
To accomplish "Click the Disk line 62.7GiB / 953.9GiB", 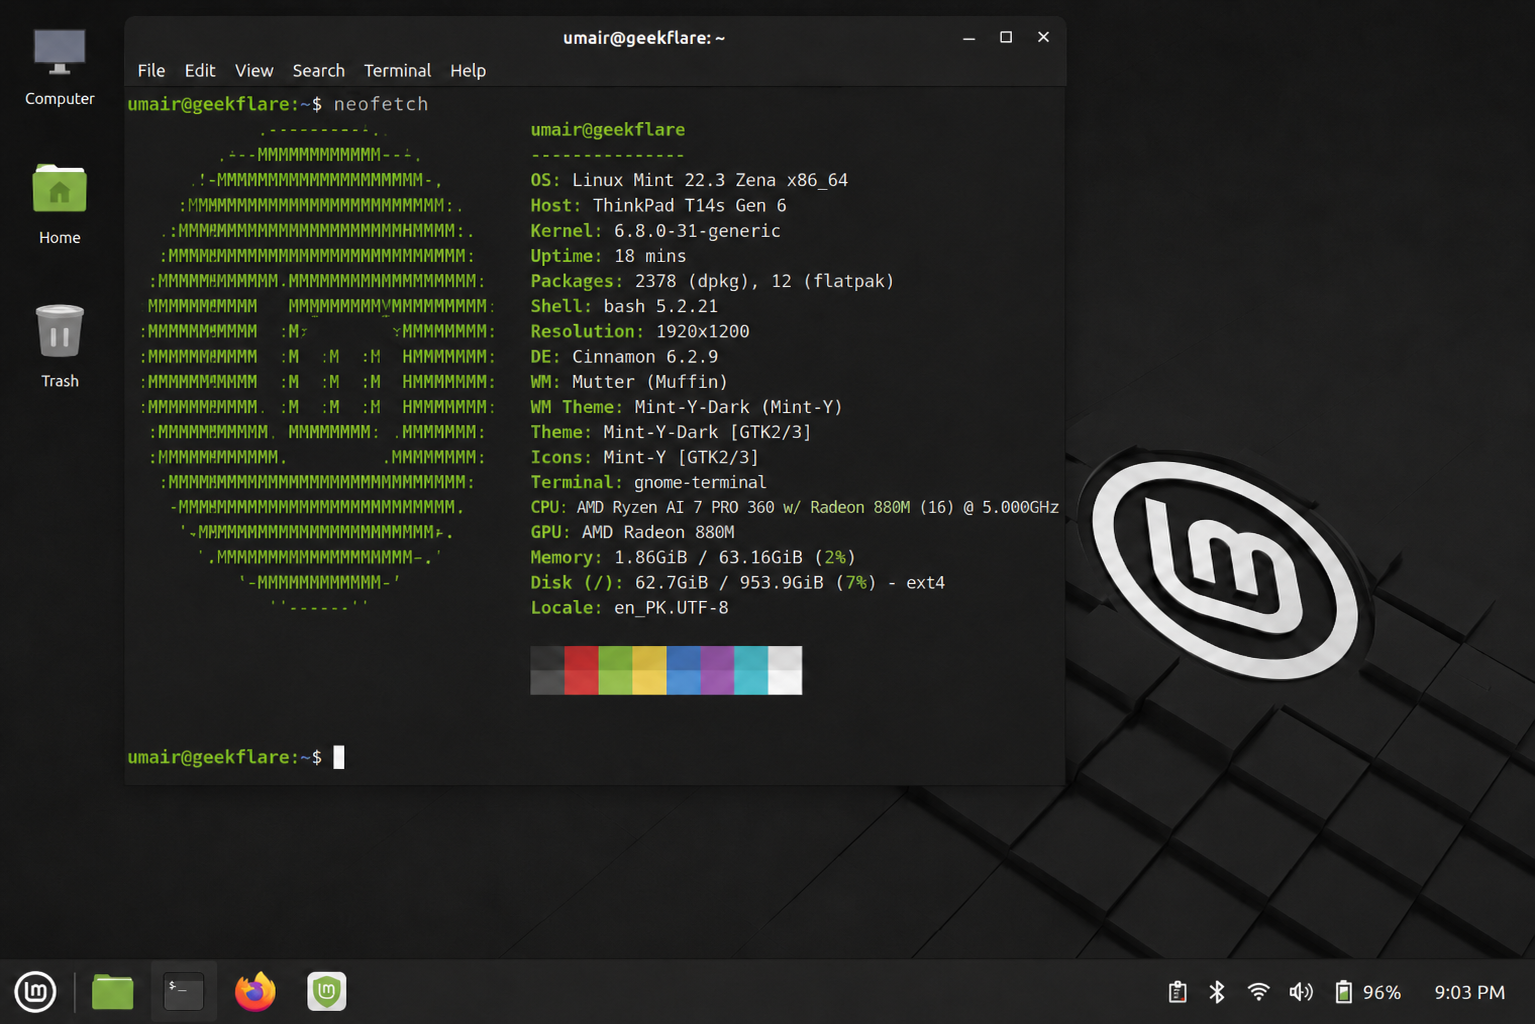I will click(x=737, y=583).
